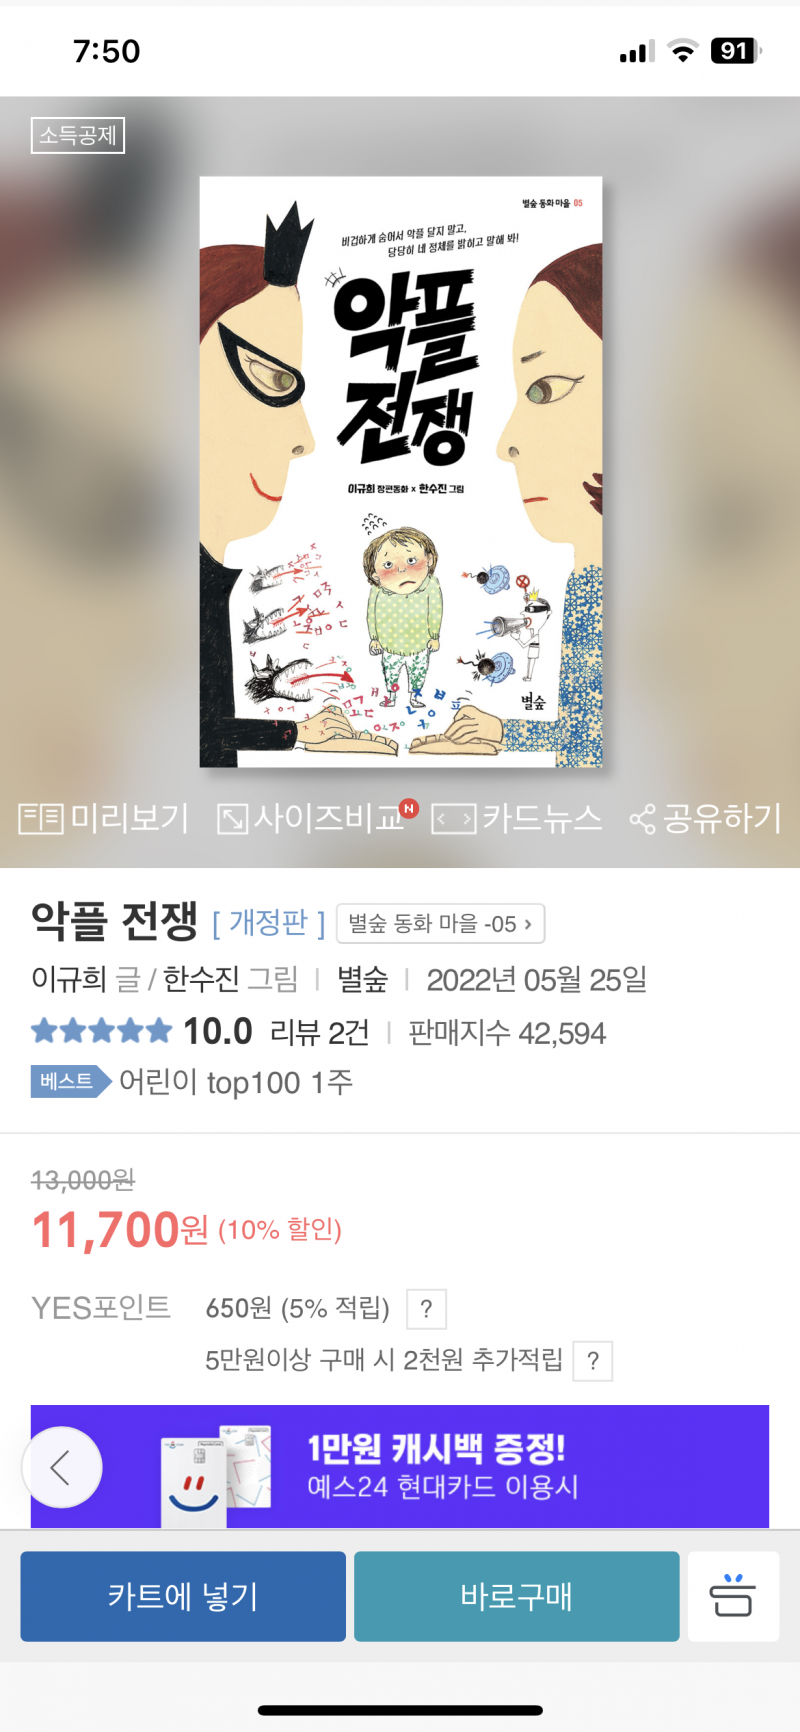Tap the 소득공제 tag on the cover image
The height and width of the screenshot is (1732, 800).
[78, 135]
